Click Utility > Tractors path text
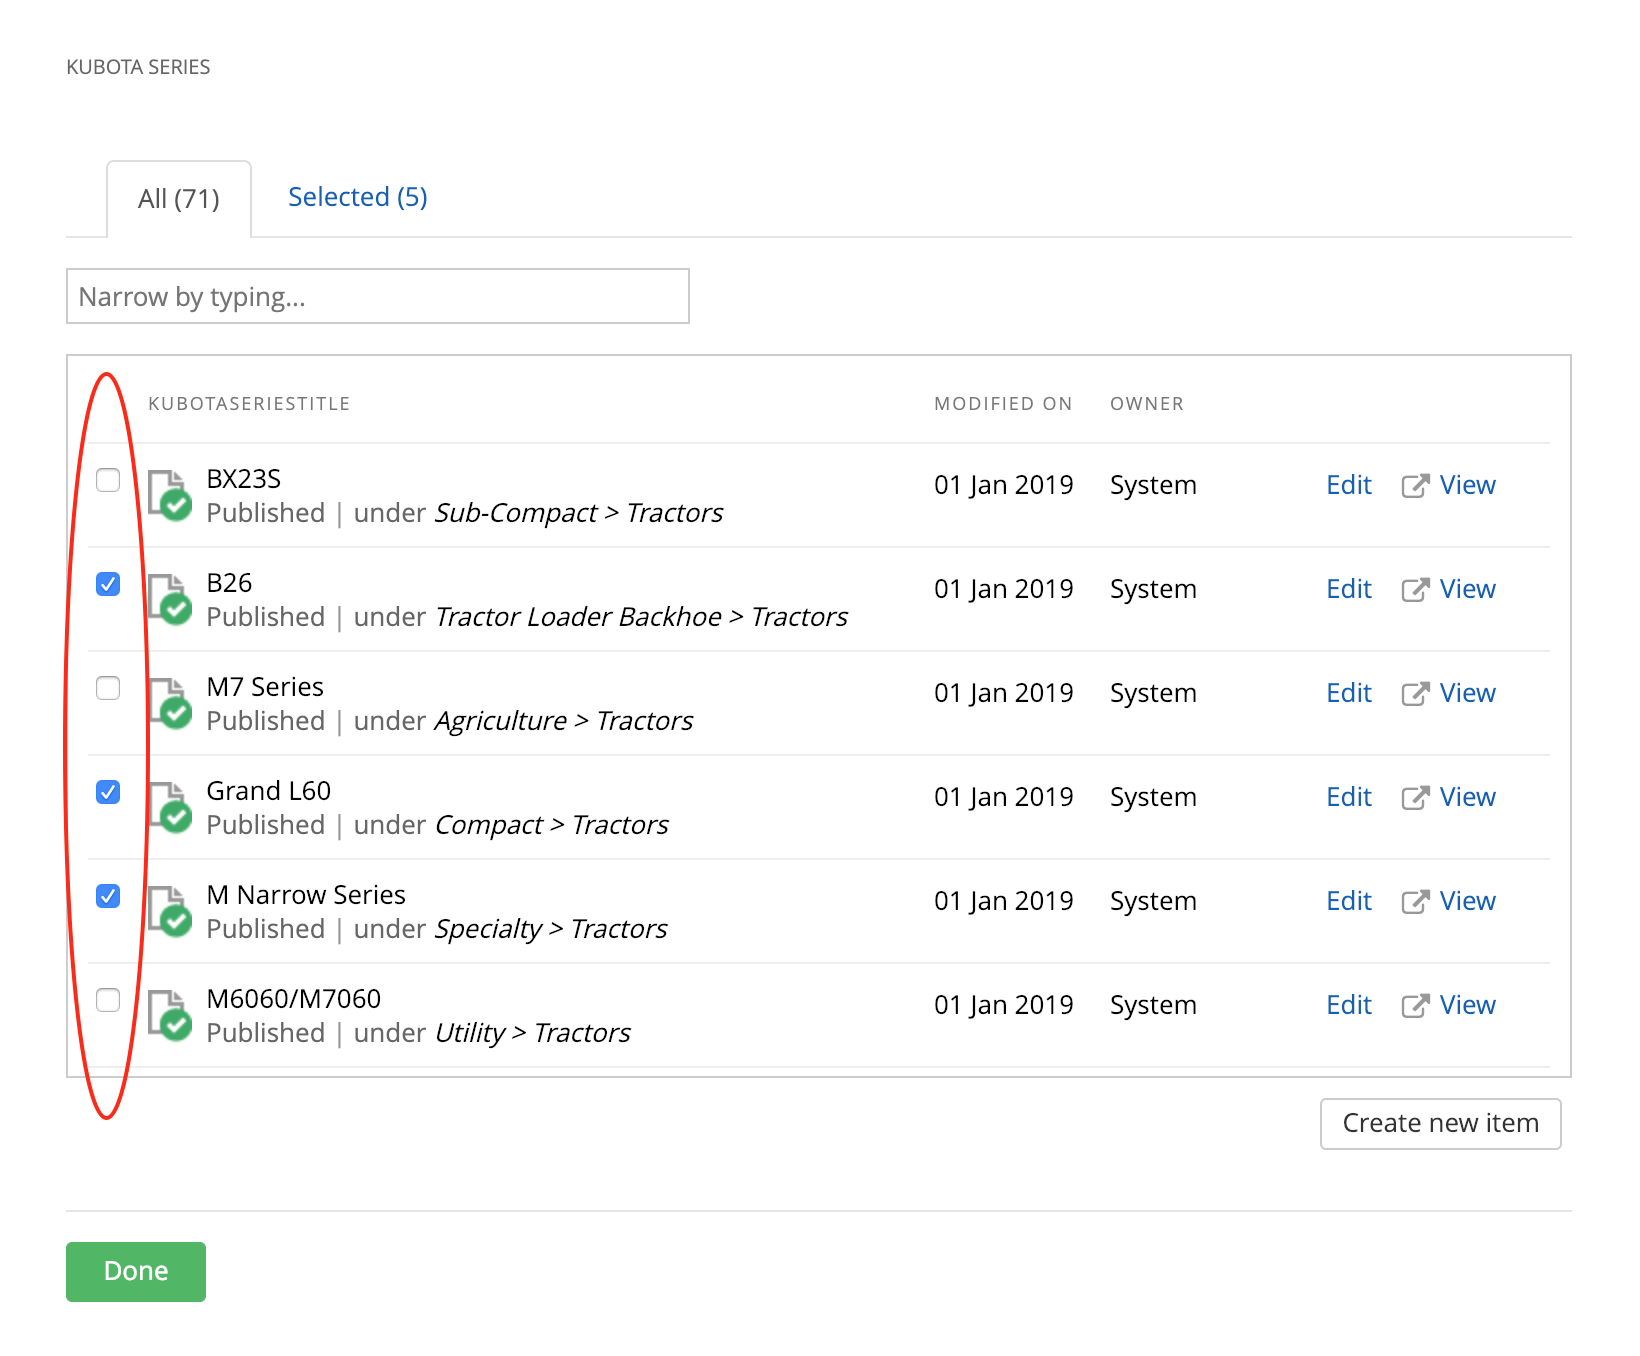 point(533,1033)
